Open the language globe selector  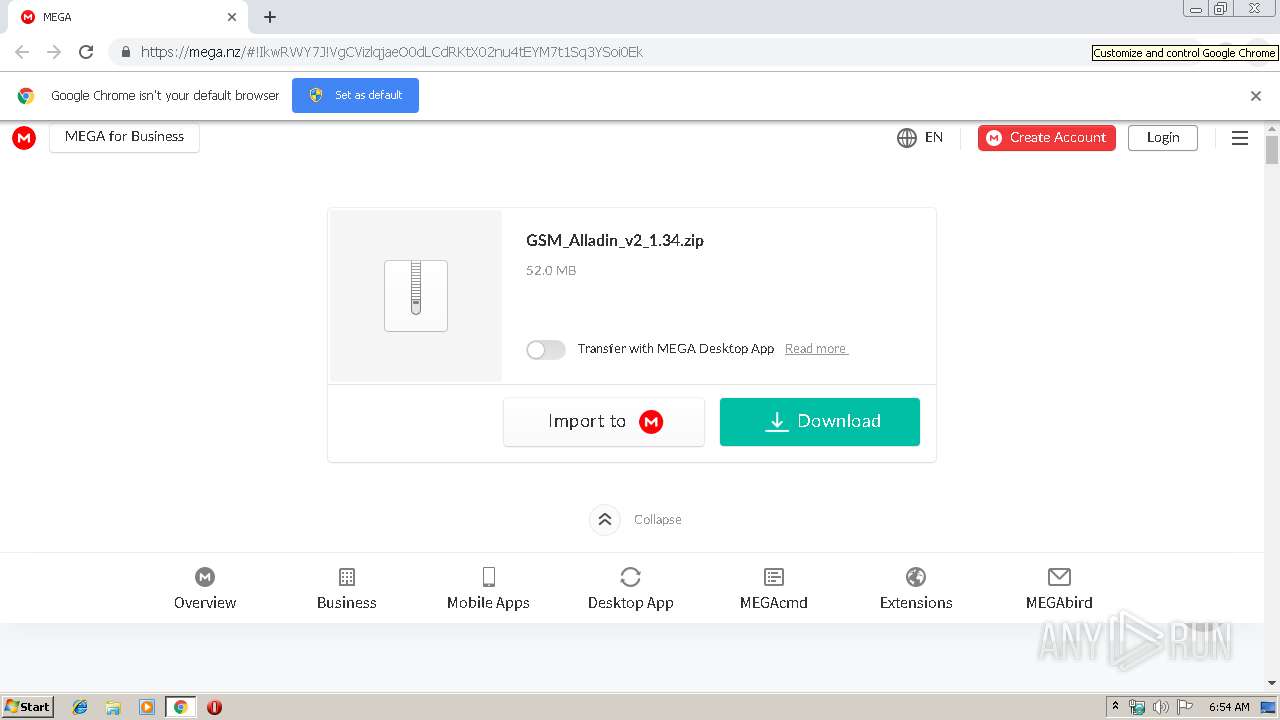click(x=907, y=138)
